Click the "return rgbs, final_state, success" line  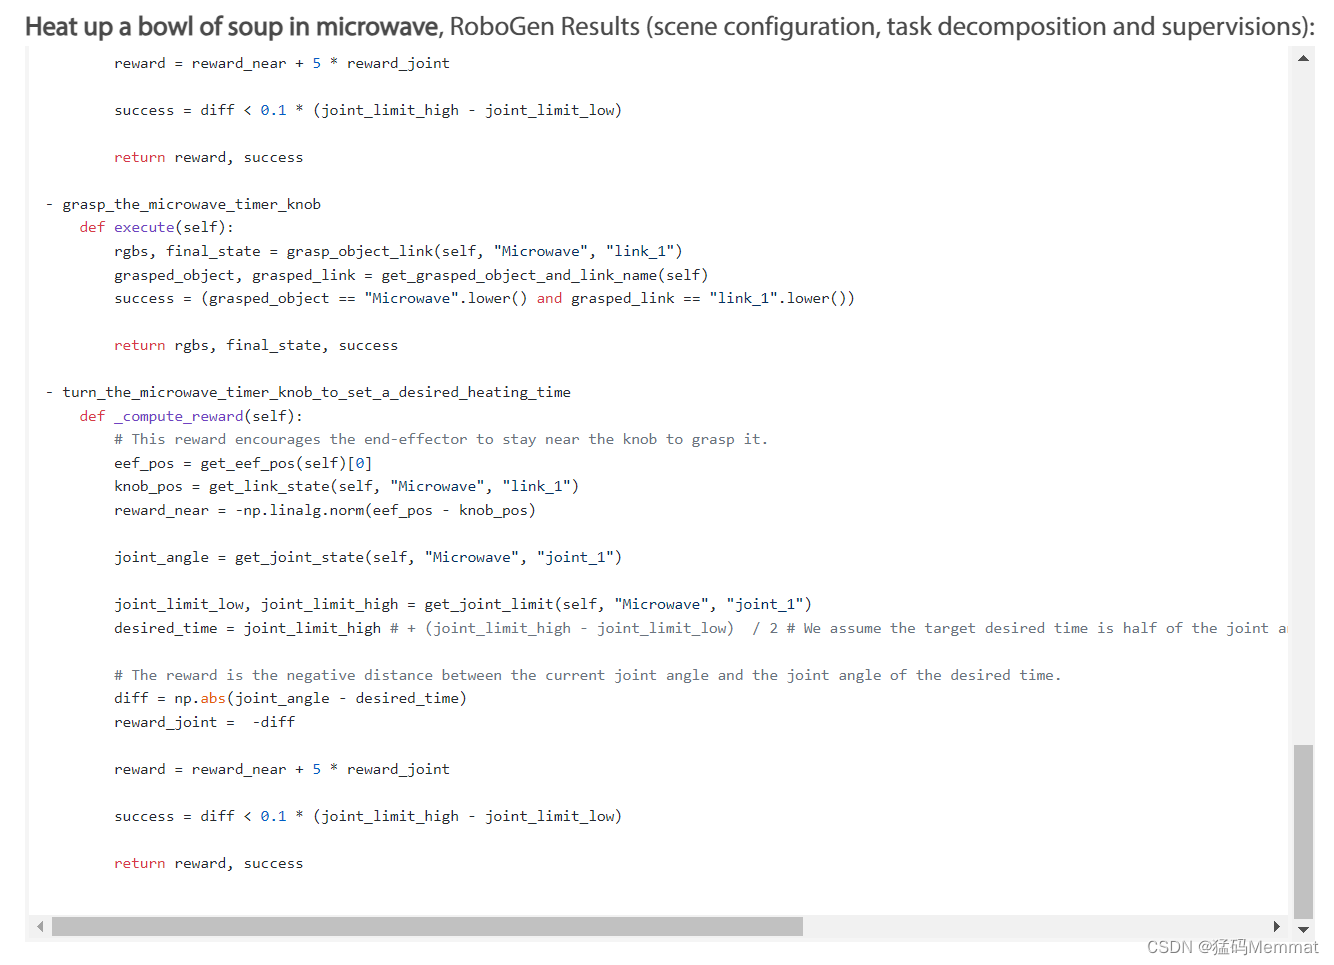256,345
